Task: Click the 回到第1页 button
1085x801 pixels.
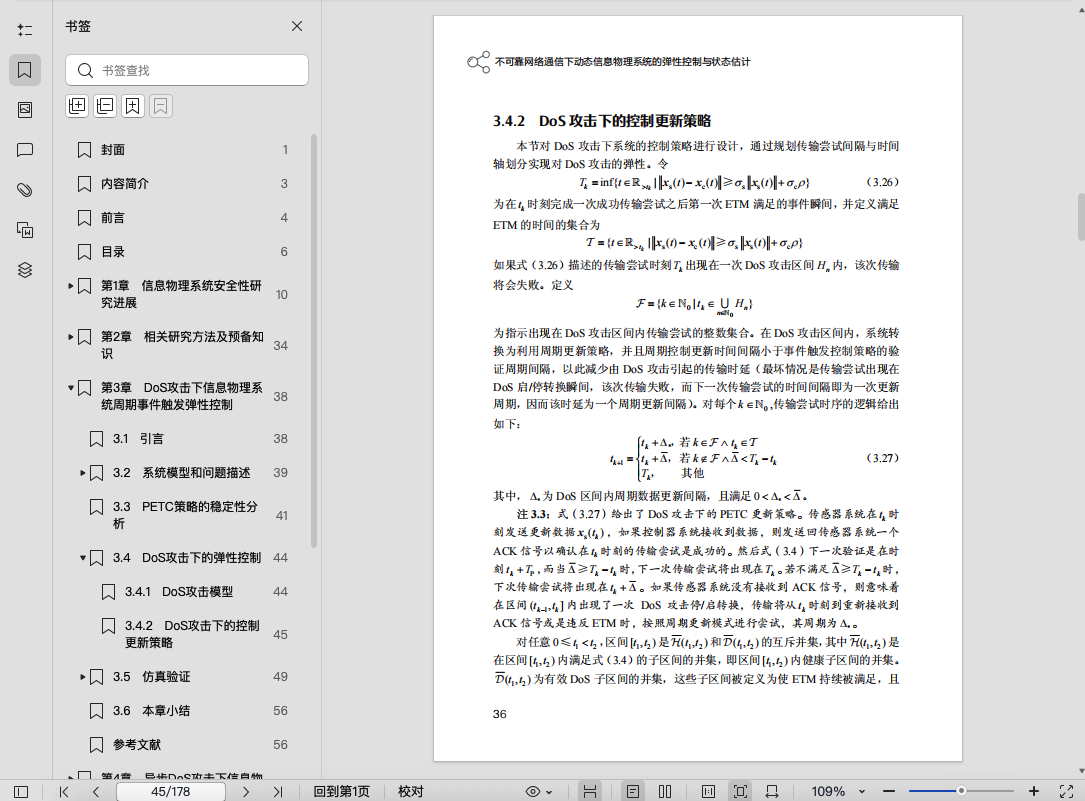Action: (x=342, y=791)
